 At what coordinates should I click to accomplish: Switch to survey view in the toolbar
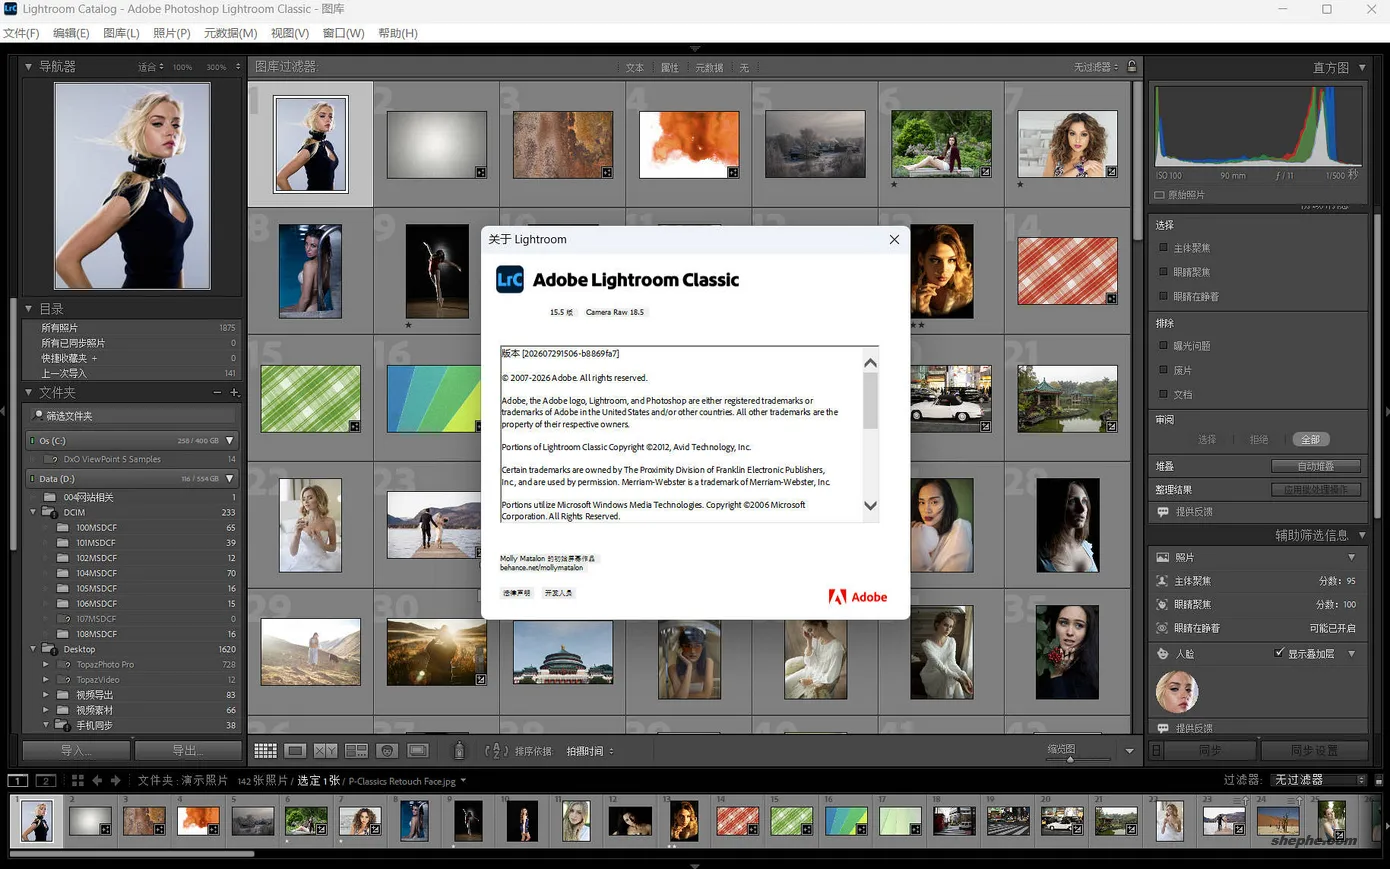356,751
